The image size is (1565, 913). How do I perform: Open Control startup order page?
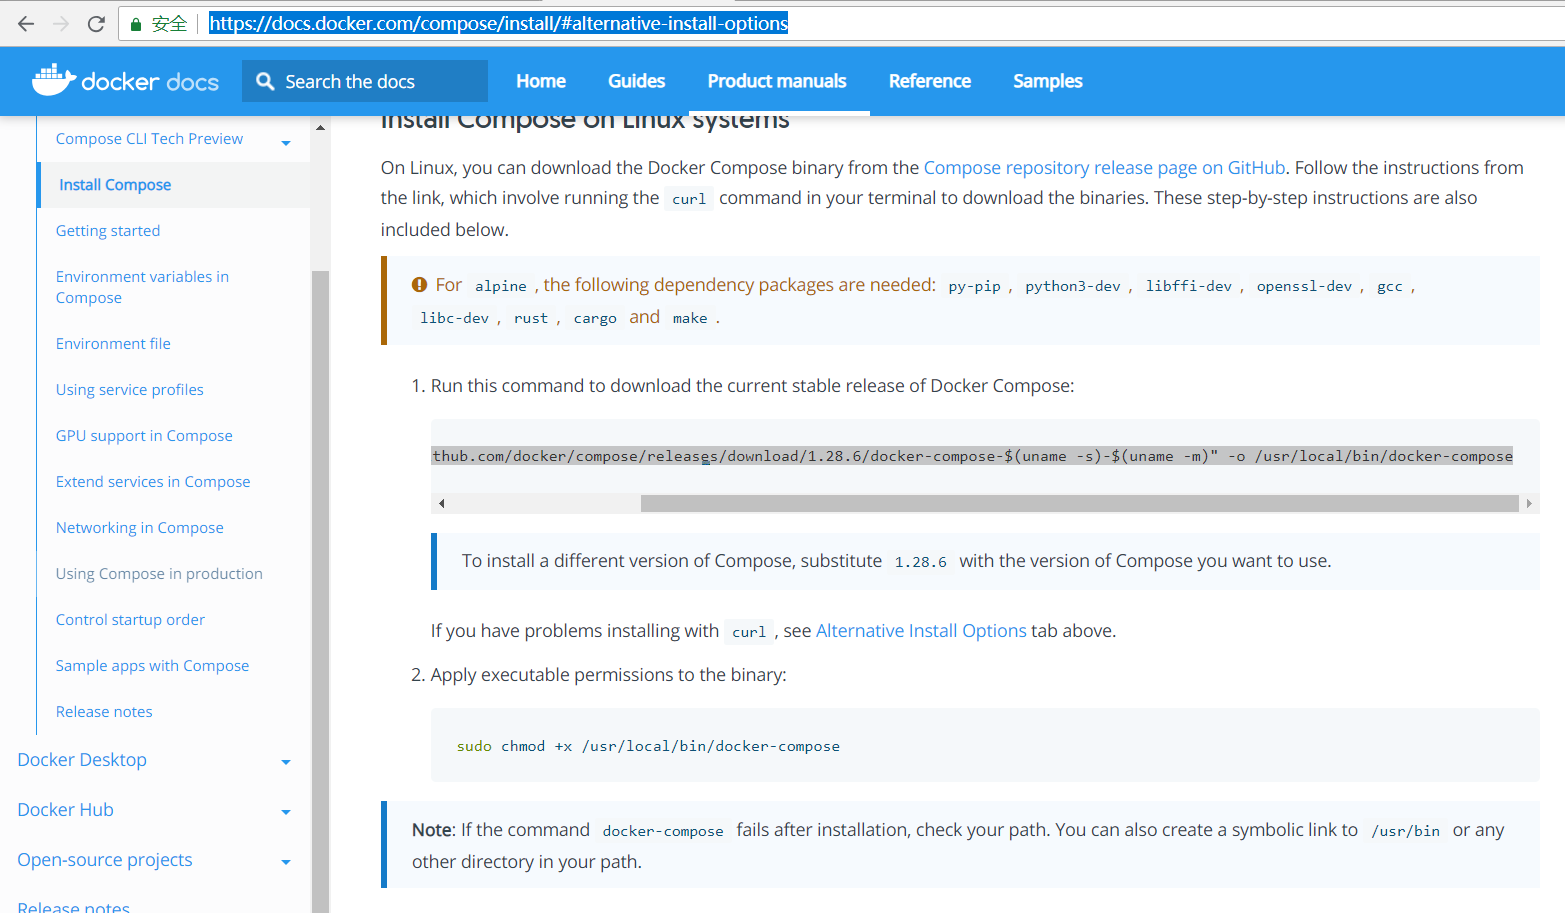click(130, 620)
